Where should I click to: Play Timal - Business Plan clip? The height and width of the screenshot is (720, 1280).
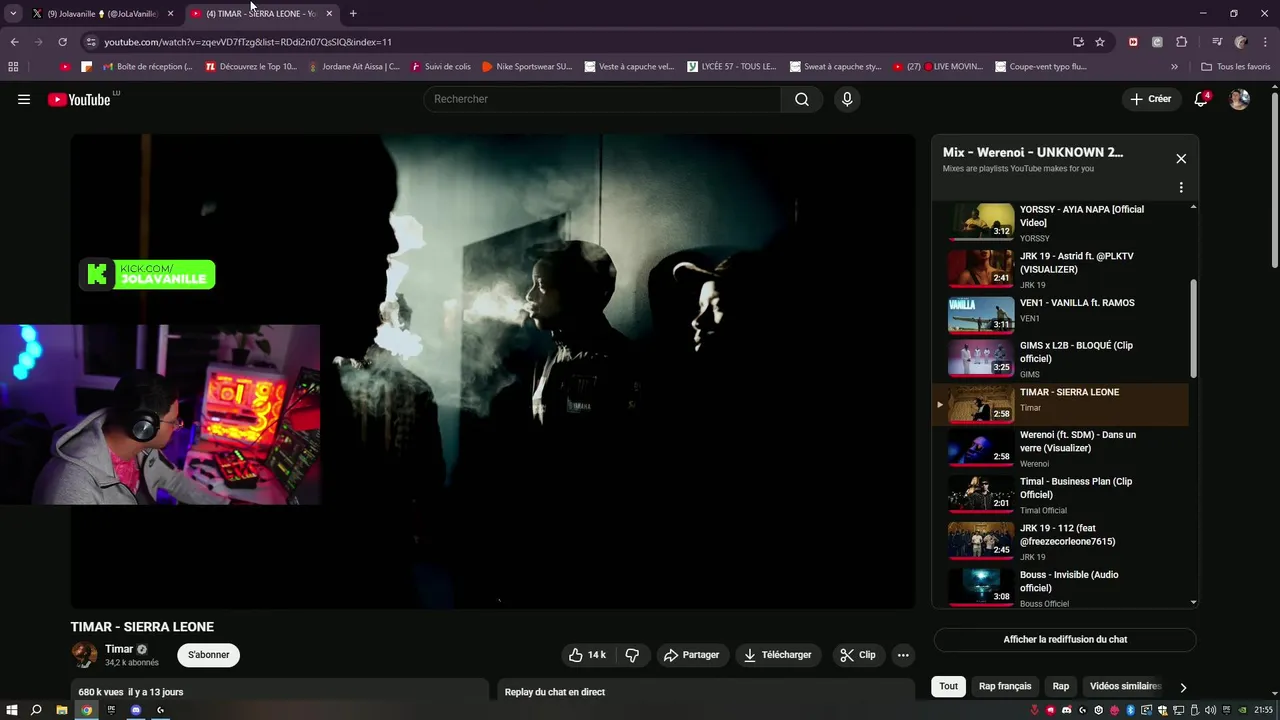click(x=1060, y=494)
